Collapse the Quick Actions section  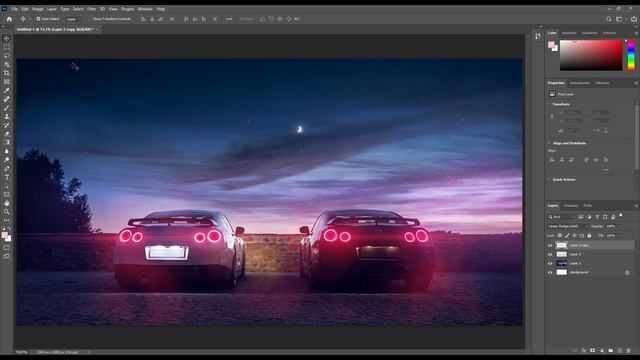coord(549,180)
